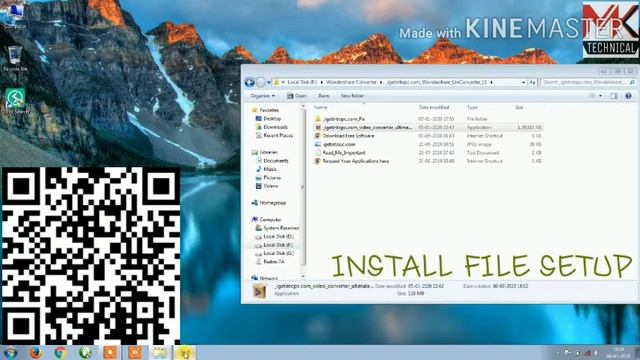Open the recent locations dropdown beside Forward
The width and height of the screenshot is (640, 360).
point(268,82)
